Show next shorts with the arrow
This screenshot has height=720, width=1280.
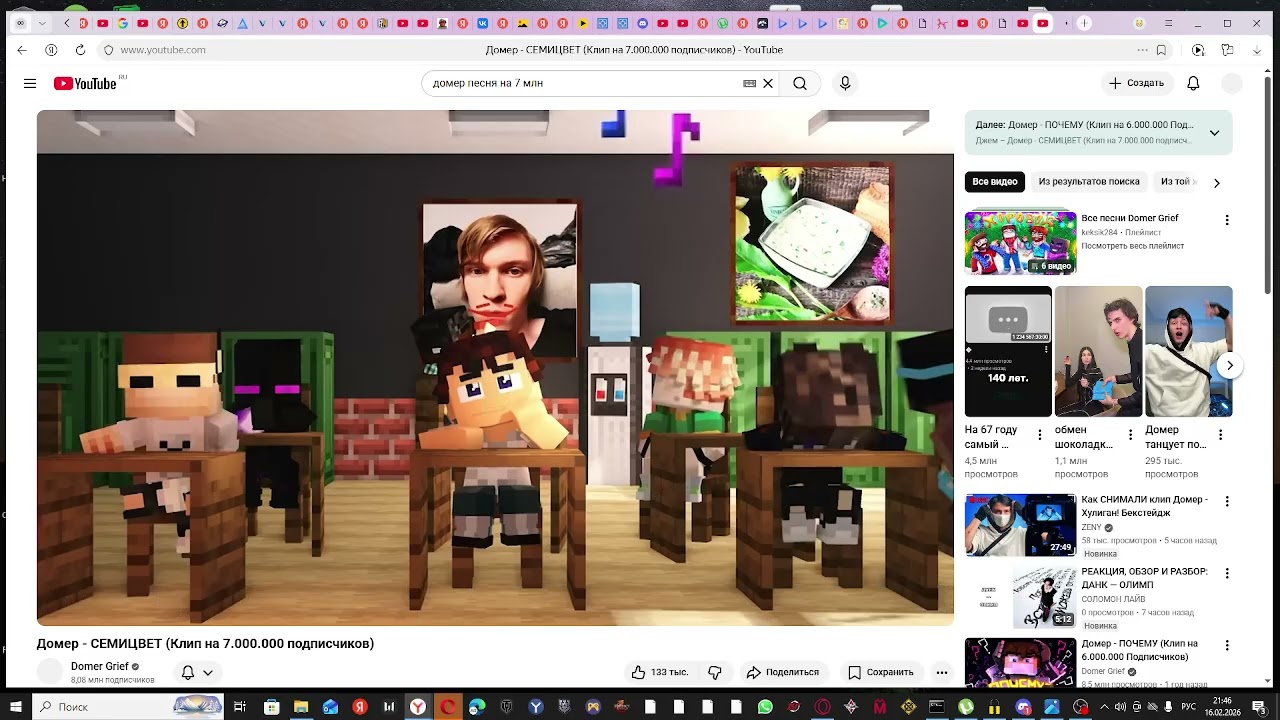(x=1229, y=366)
